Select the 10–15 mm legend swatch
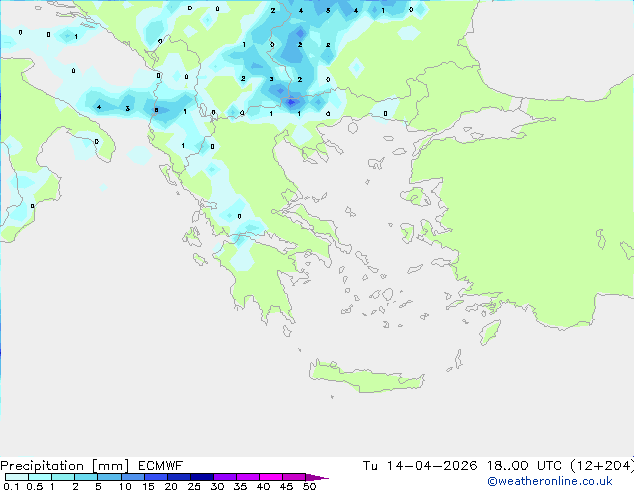The width and height of the screenshot is (634, 490). tap(132, 477)
